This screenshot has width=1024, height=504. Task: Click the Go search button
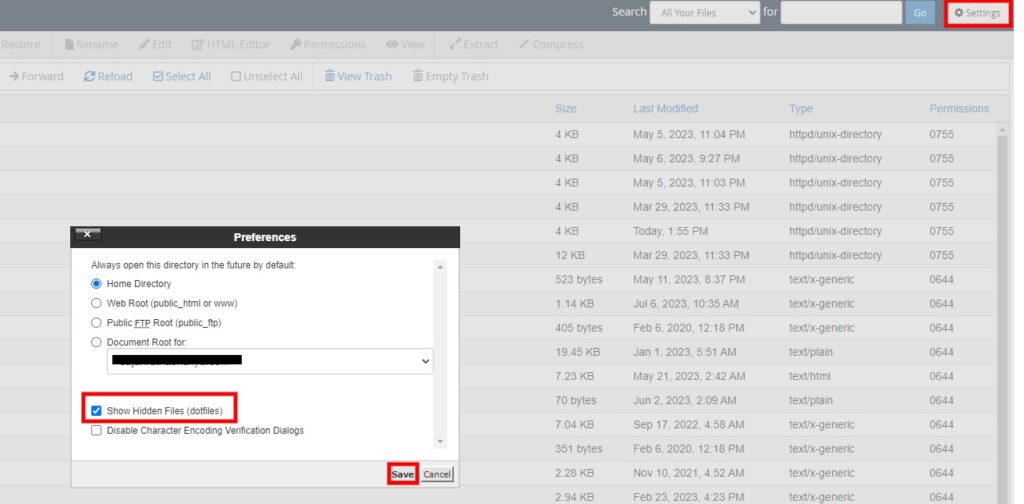tap(920, 13)
